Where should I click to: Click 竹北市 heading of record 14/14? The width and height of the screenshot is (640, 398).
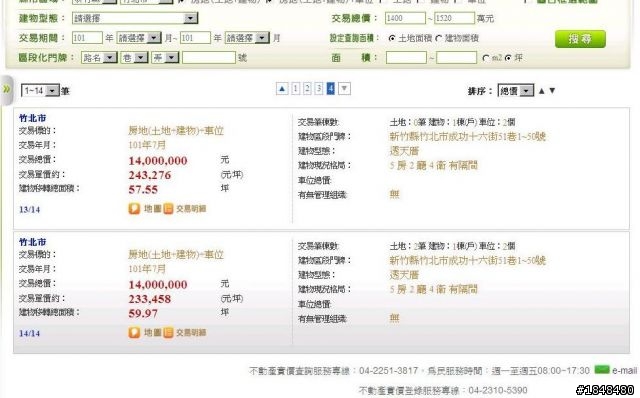[x=33, y=242]
